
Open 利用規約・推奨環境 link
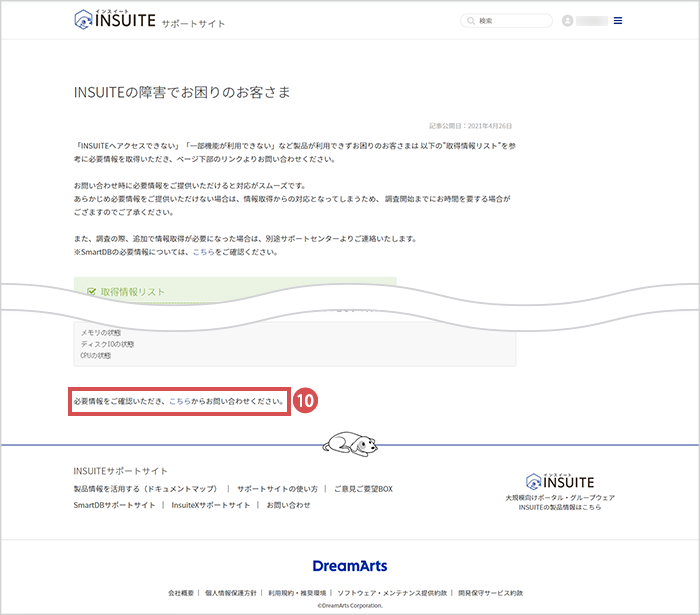(297, 593)
